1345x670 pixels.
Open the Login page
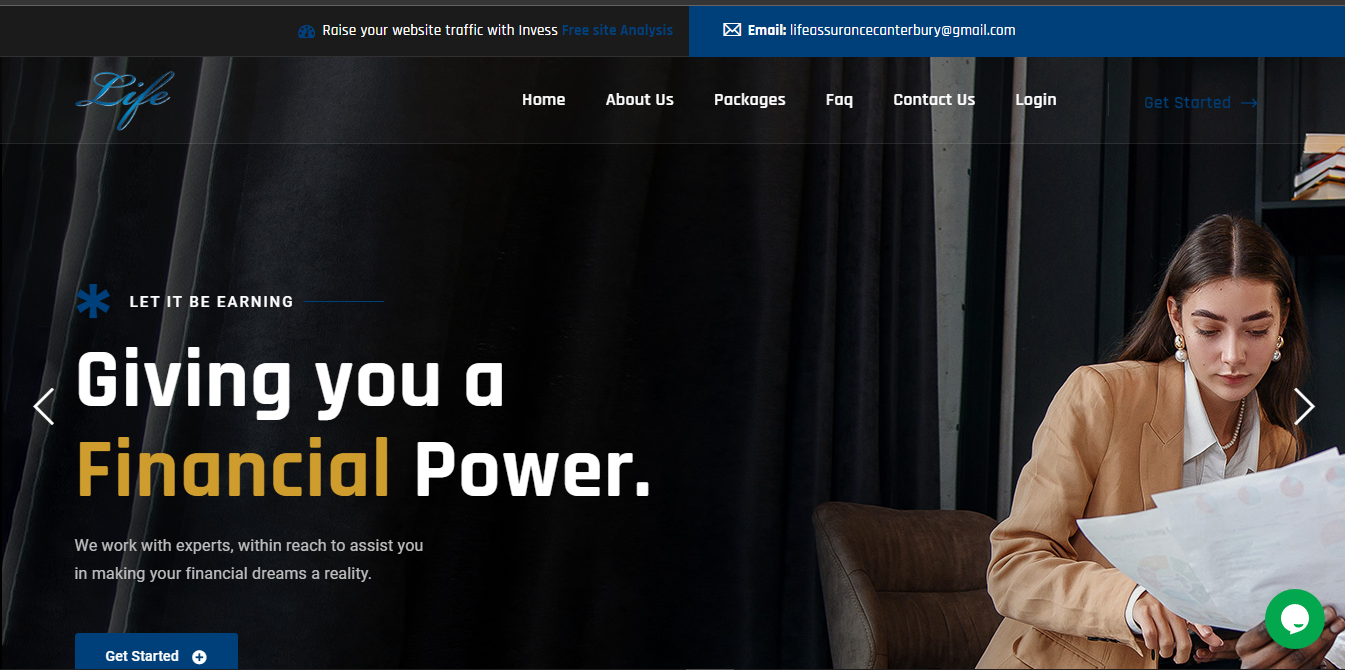(1035, 99)
